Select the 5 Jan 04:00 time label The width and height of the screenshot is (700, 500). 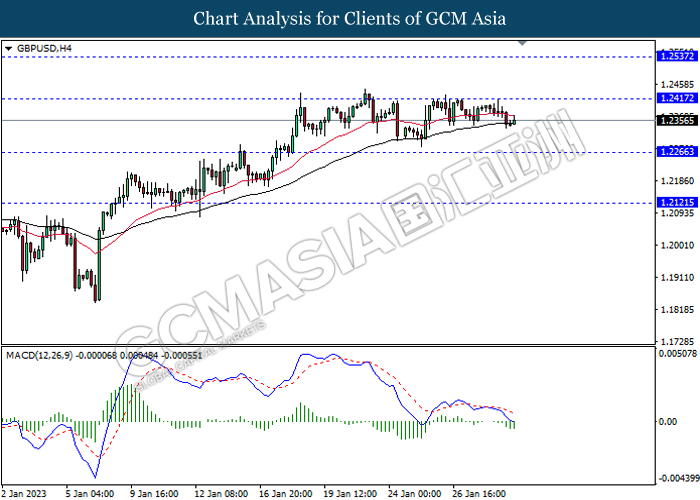(90, 494)
